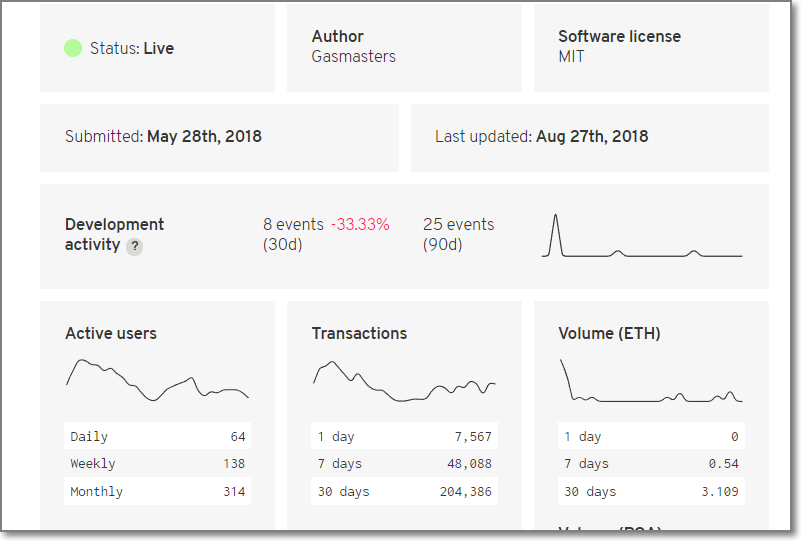This screenshot has width=801, height=541.
Task: Click the Last updated date Aug 27th, 2018
Action: 592,137
